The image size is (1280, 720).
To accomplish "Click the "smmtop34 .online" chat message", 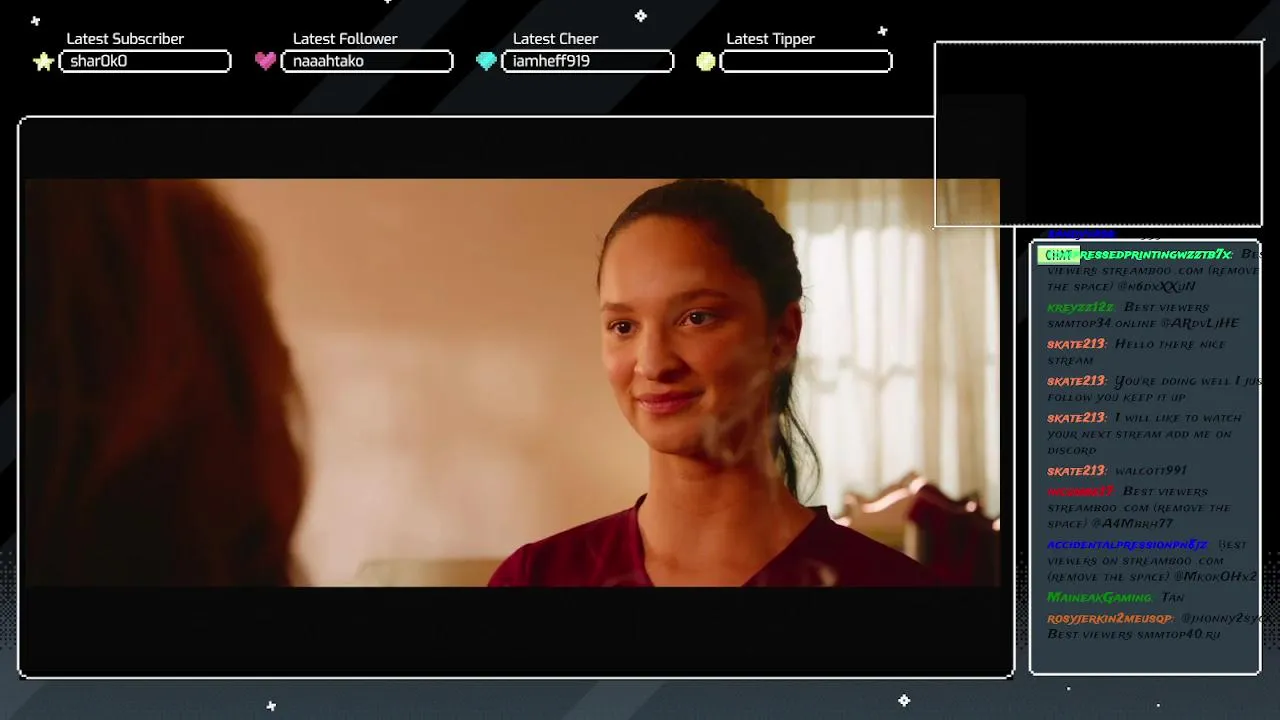I will pyautogui.click(x=1143, y=315).
